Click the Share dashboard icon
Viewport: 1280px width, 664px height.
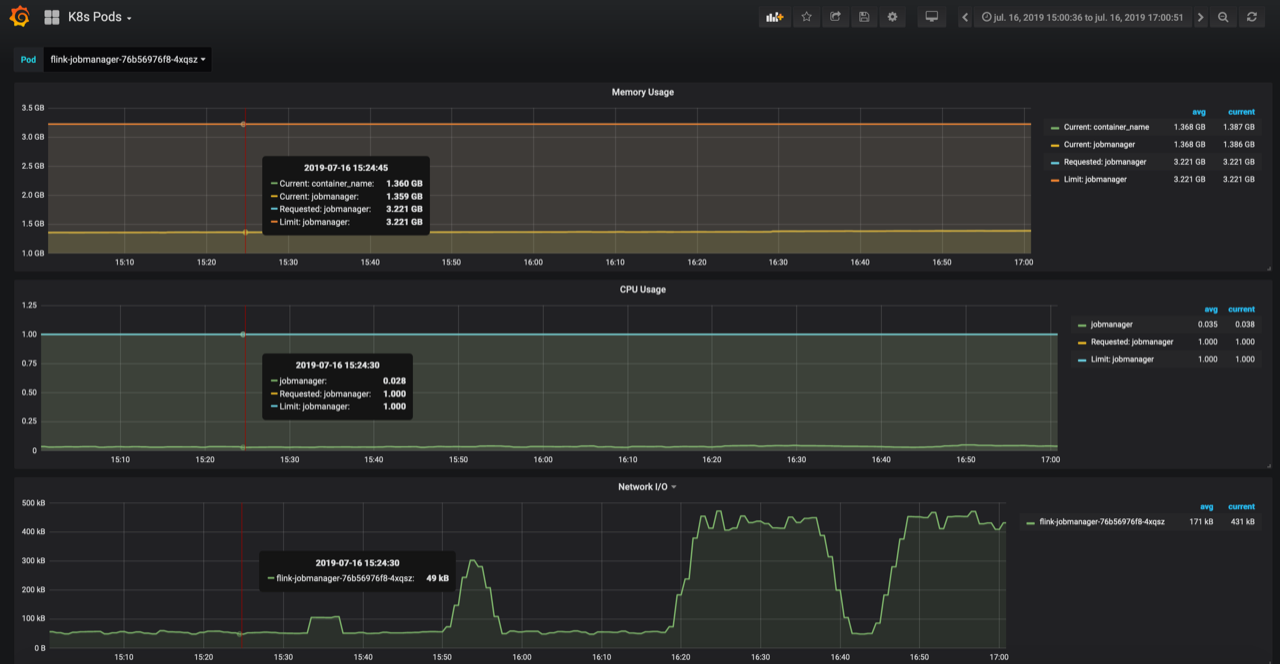835,17
